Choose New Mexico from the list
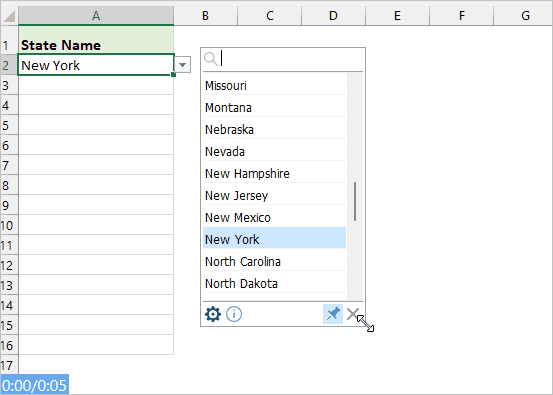Viewport: 553px width, 395px height. (x=274, y=218)
